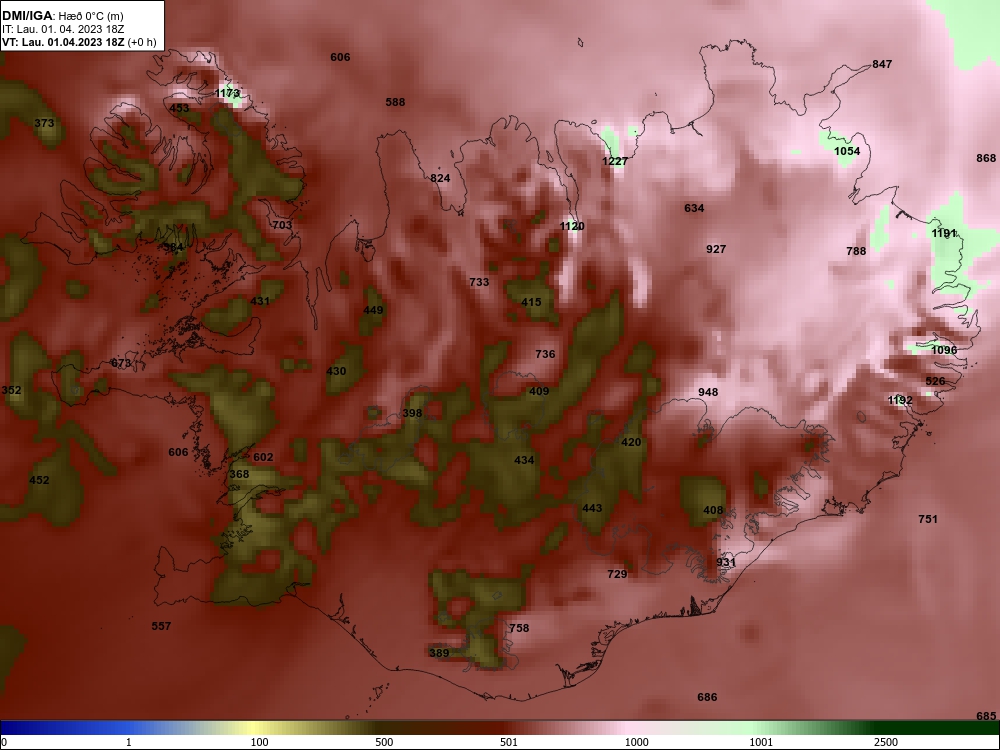Click the 1054 value label
The image size is (1000, 750).
(847, 151)
